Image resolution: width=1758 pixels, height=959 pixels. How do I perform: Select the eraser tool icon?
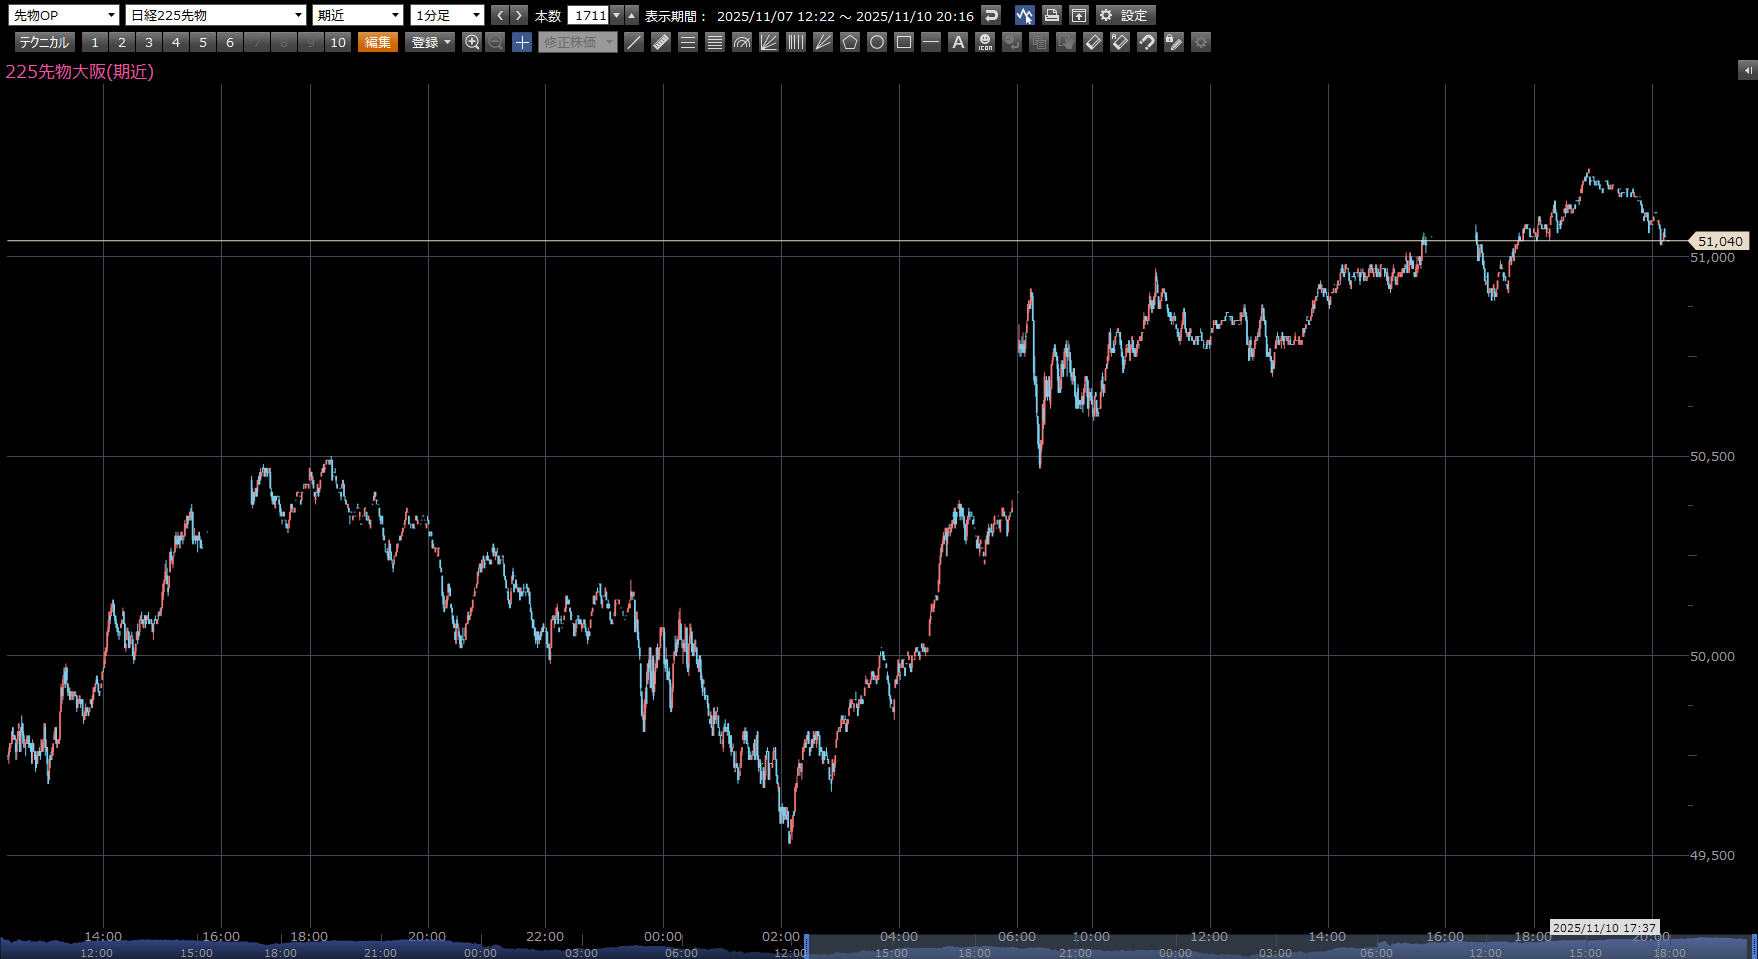tap(1093, 42)
